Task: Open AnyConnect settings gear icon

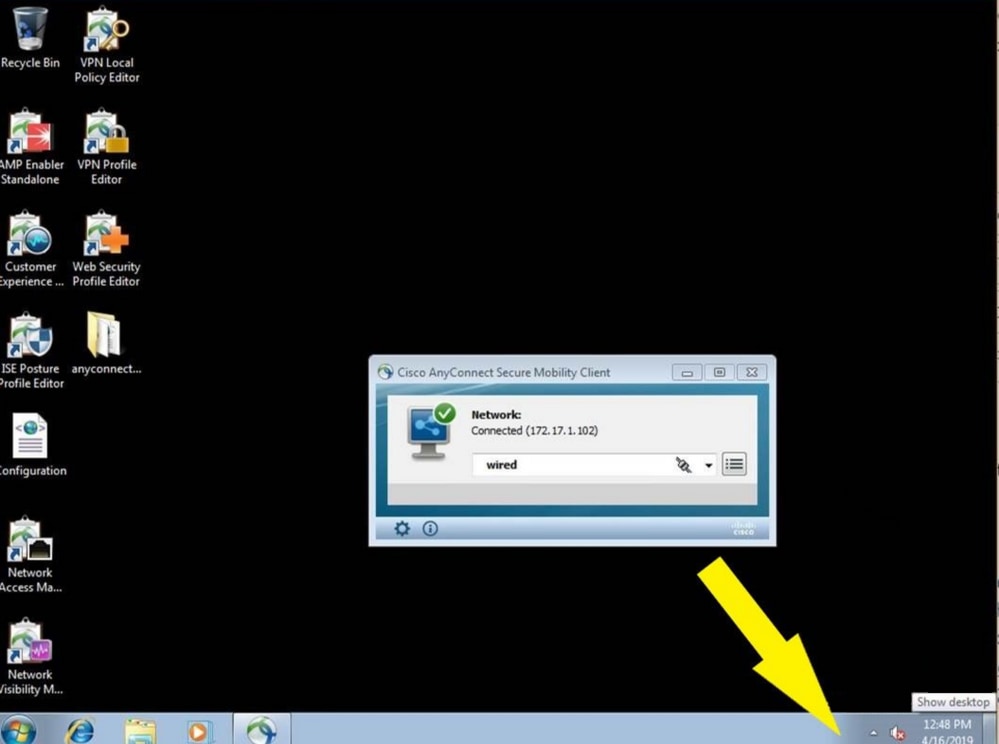Action: pyautogui.click(x=402, y=528)
